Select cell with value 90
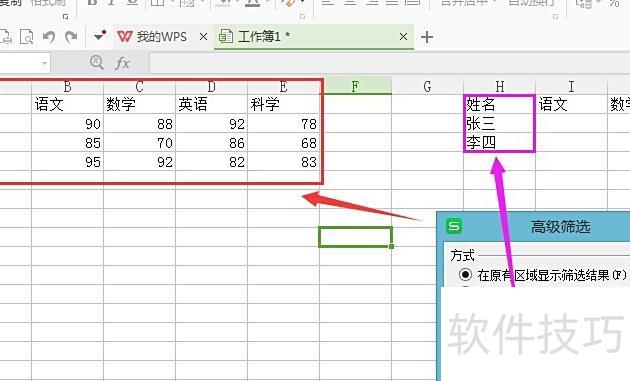This screenshot has width=630, height=381. [x=67, y=123]
